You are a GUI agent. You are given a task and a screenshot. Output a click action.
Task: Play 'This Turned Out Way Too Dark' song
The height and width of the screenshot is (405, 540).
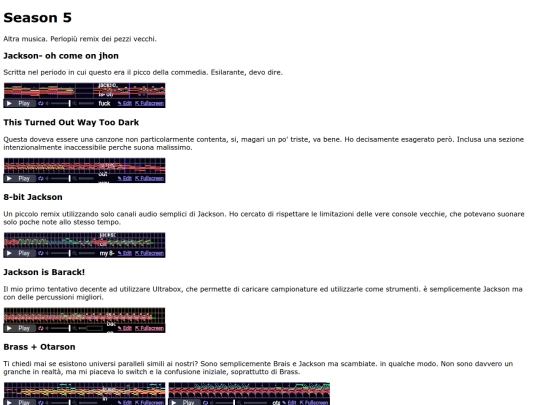click(20, 178)
